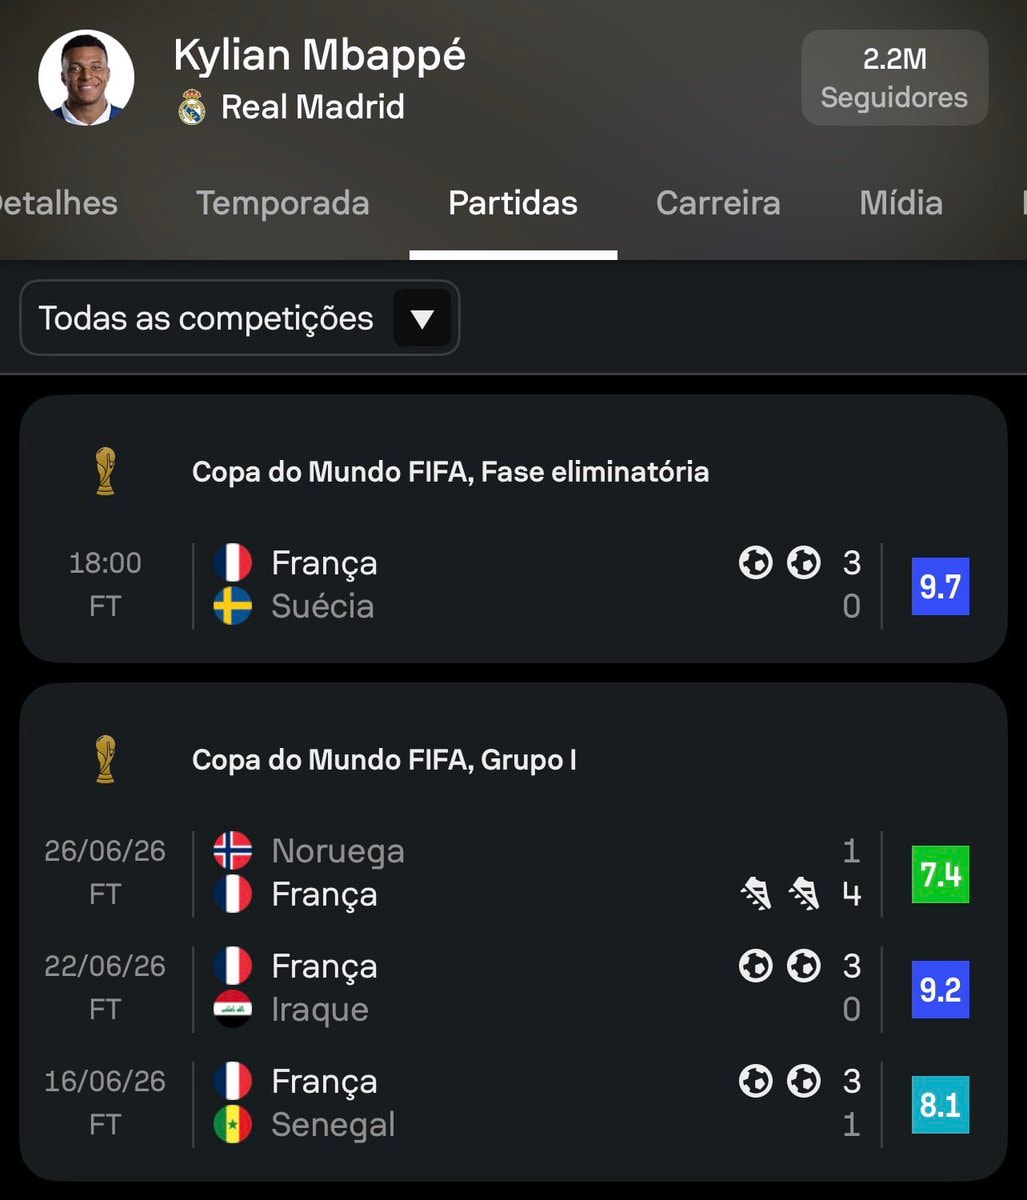Select the green 7.4 rating badge

pyautogui.click(x=940, y=874)
